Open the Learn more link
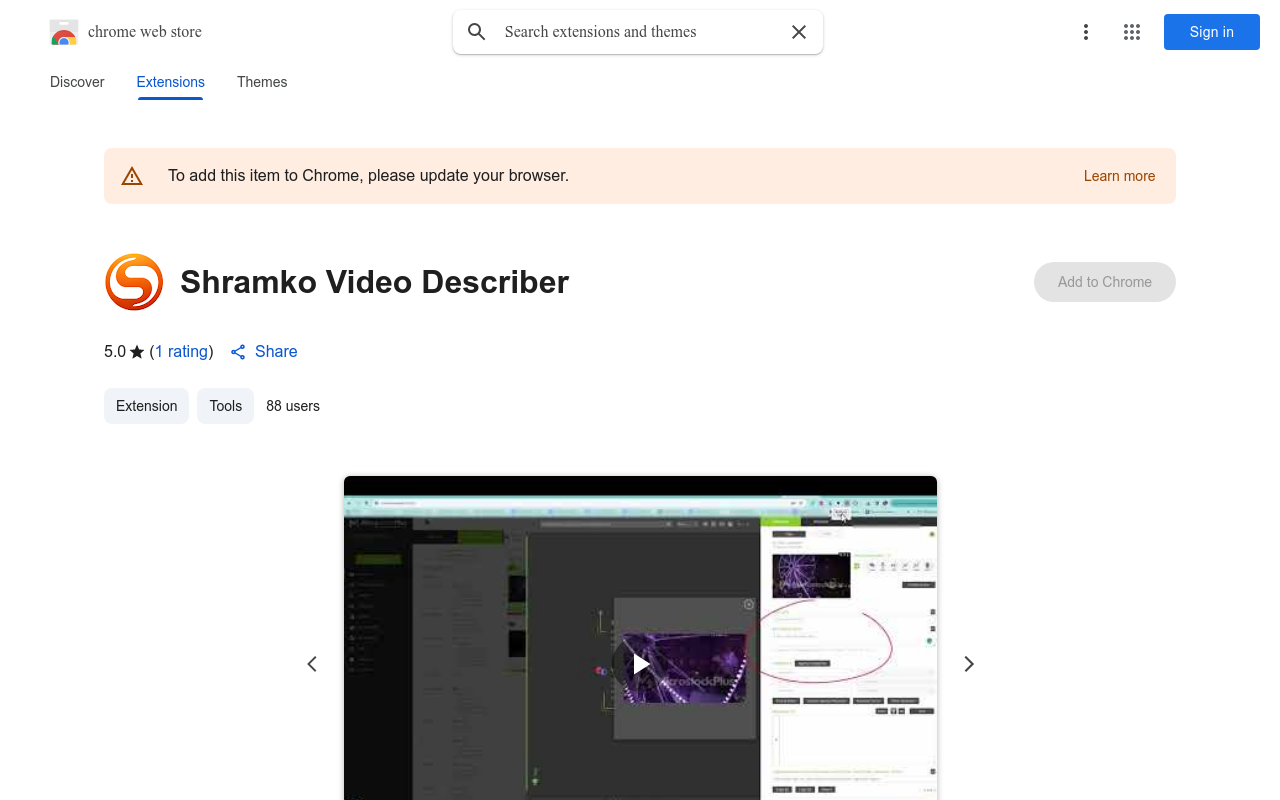The width and height of the screenshot is (1280, 800). [x=1119, y=176]
